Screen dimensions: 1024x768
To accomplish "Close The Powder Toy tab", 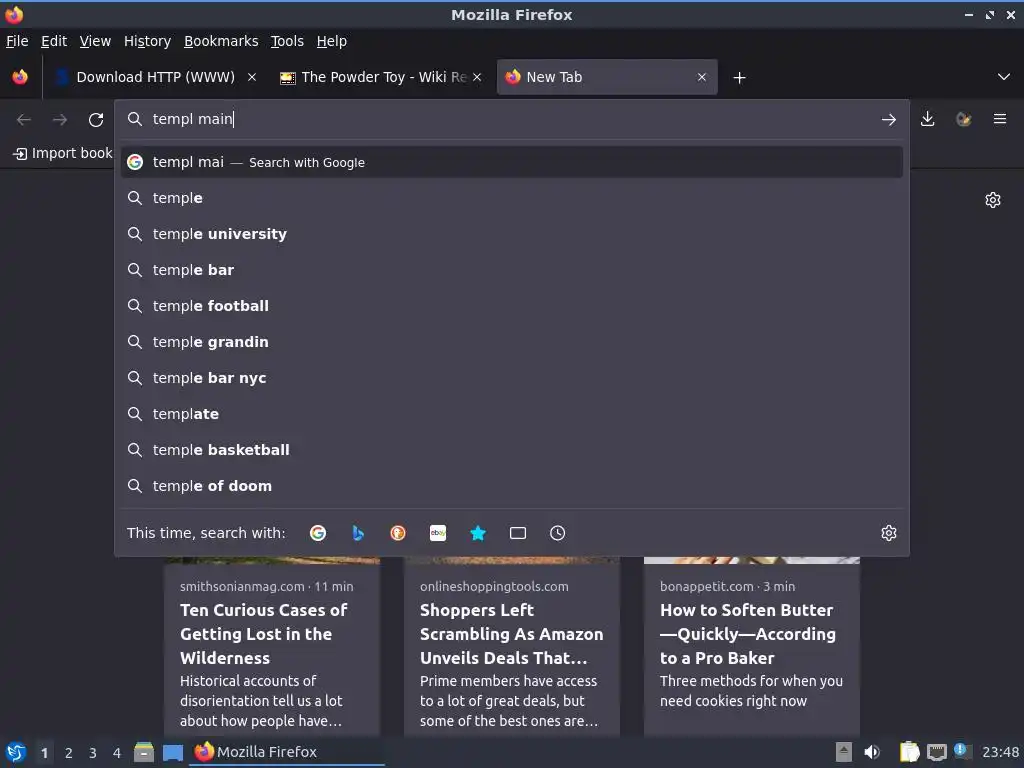I will tap(477, 77).
